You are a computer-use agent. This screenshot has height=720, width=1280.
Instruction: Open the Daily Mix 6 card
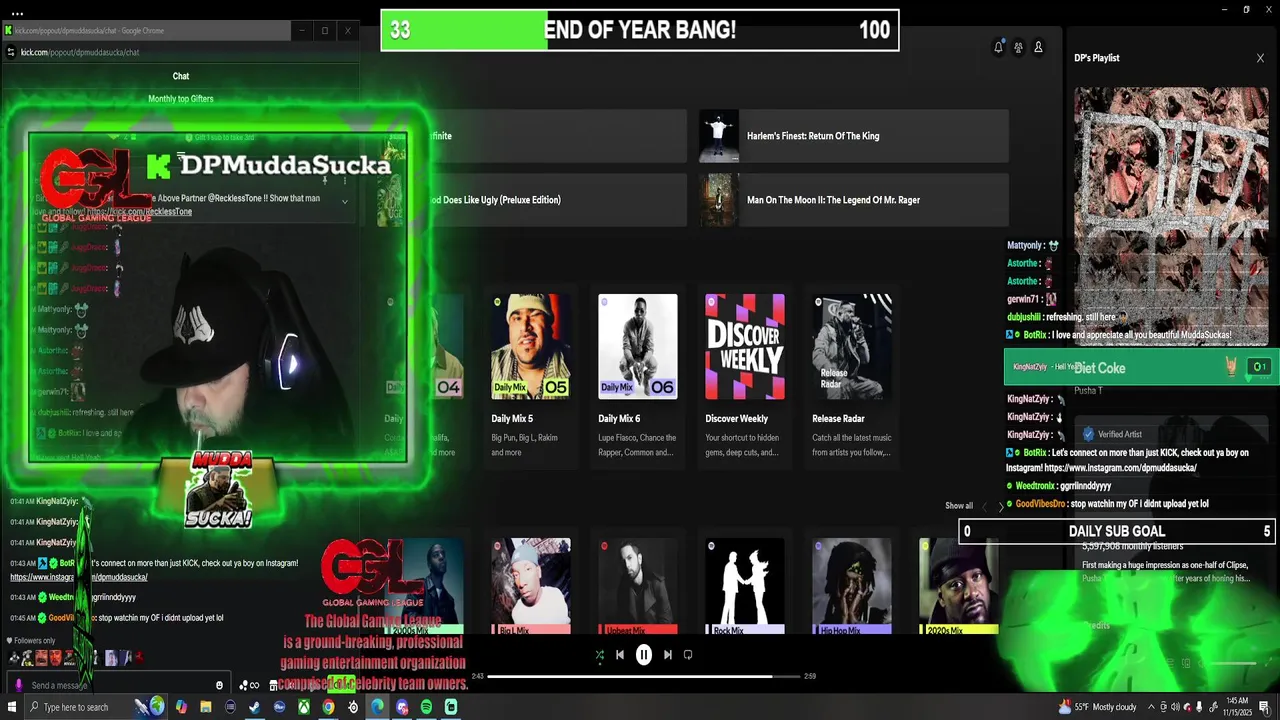click(638, 380)
